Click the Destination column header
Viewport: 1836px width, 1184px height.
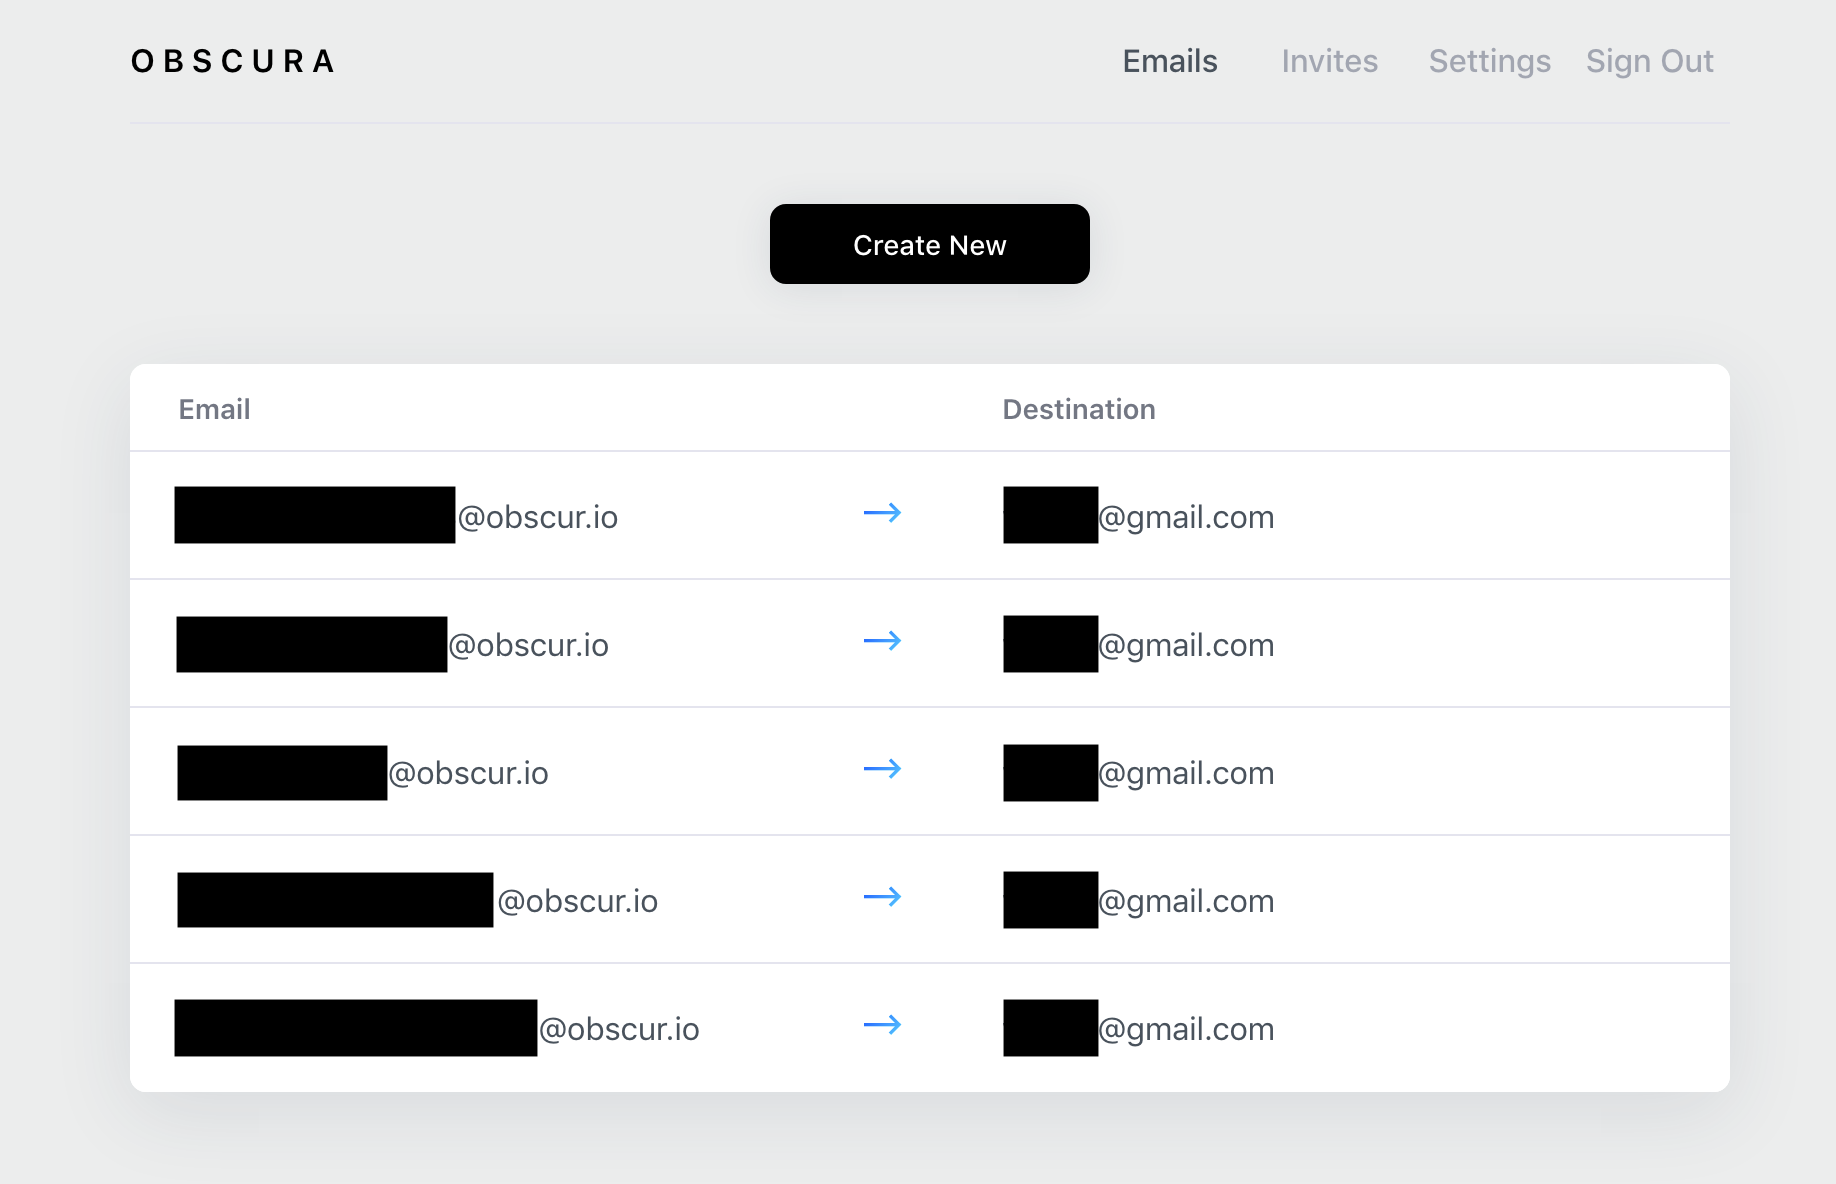pos(1079,409)
